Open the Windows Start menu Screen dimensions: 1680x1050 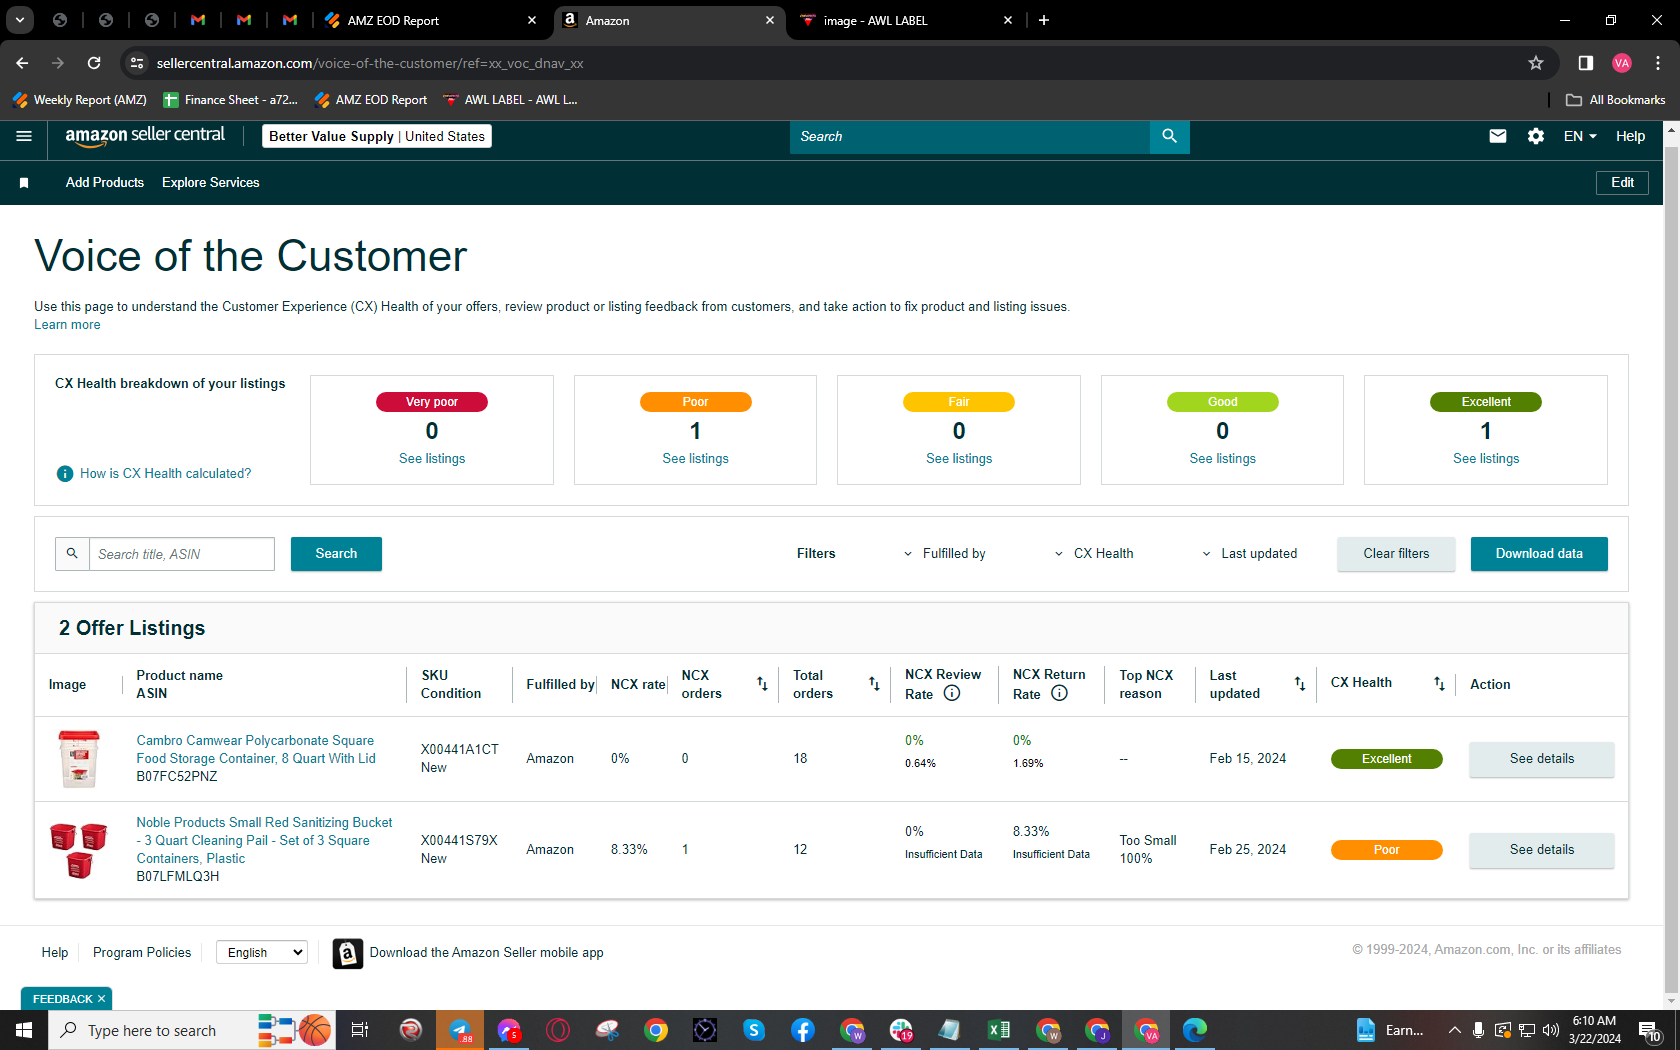click(24, 1030)
